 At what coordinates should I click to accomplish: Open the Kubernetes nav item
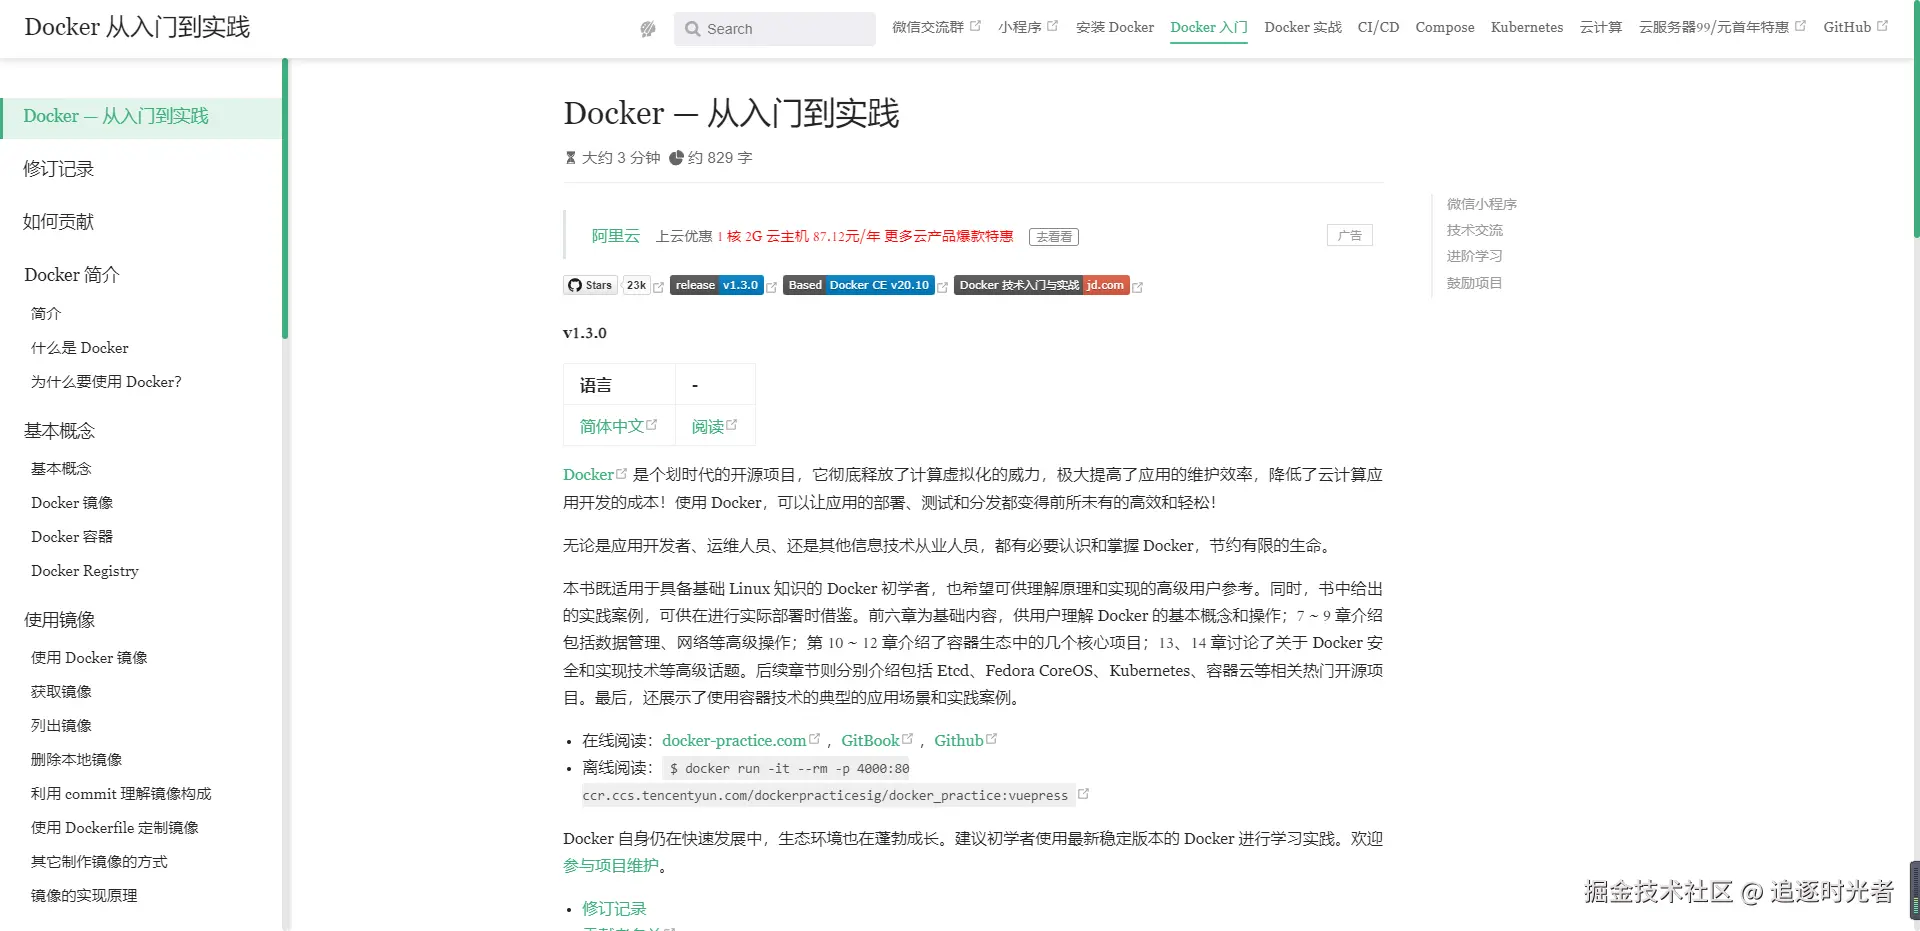(x=1527, y=27)
